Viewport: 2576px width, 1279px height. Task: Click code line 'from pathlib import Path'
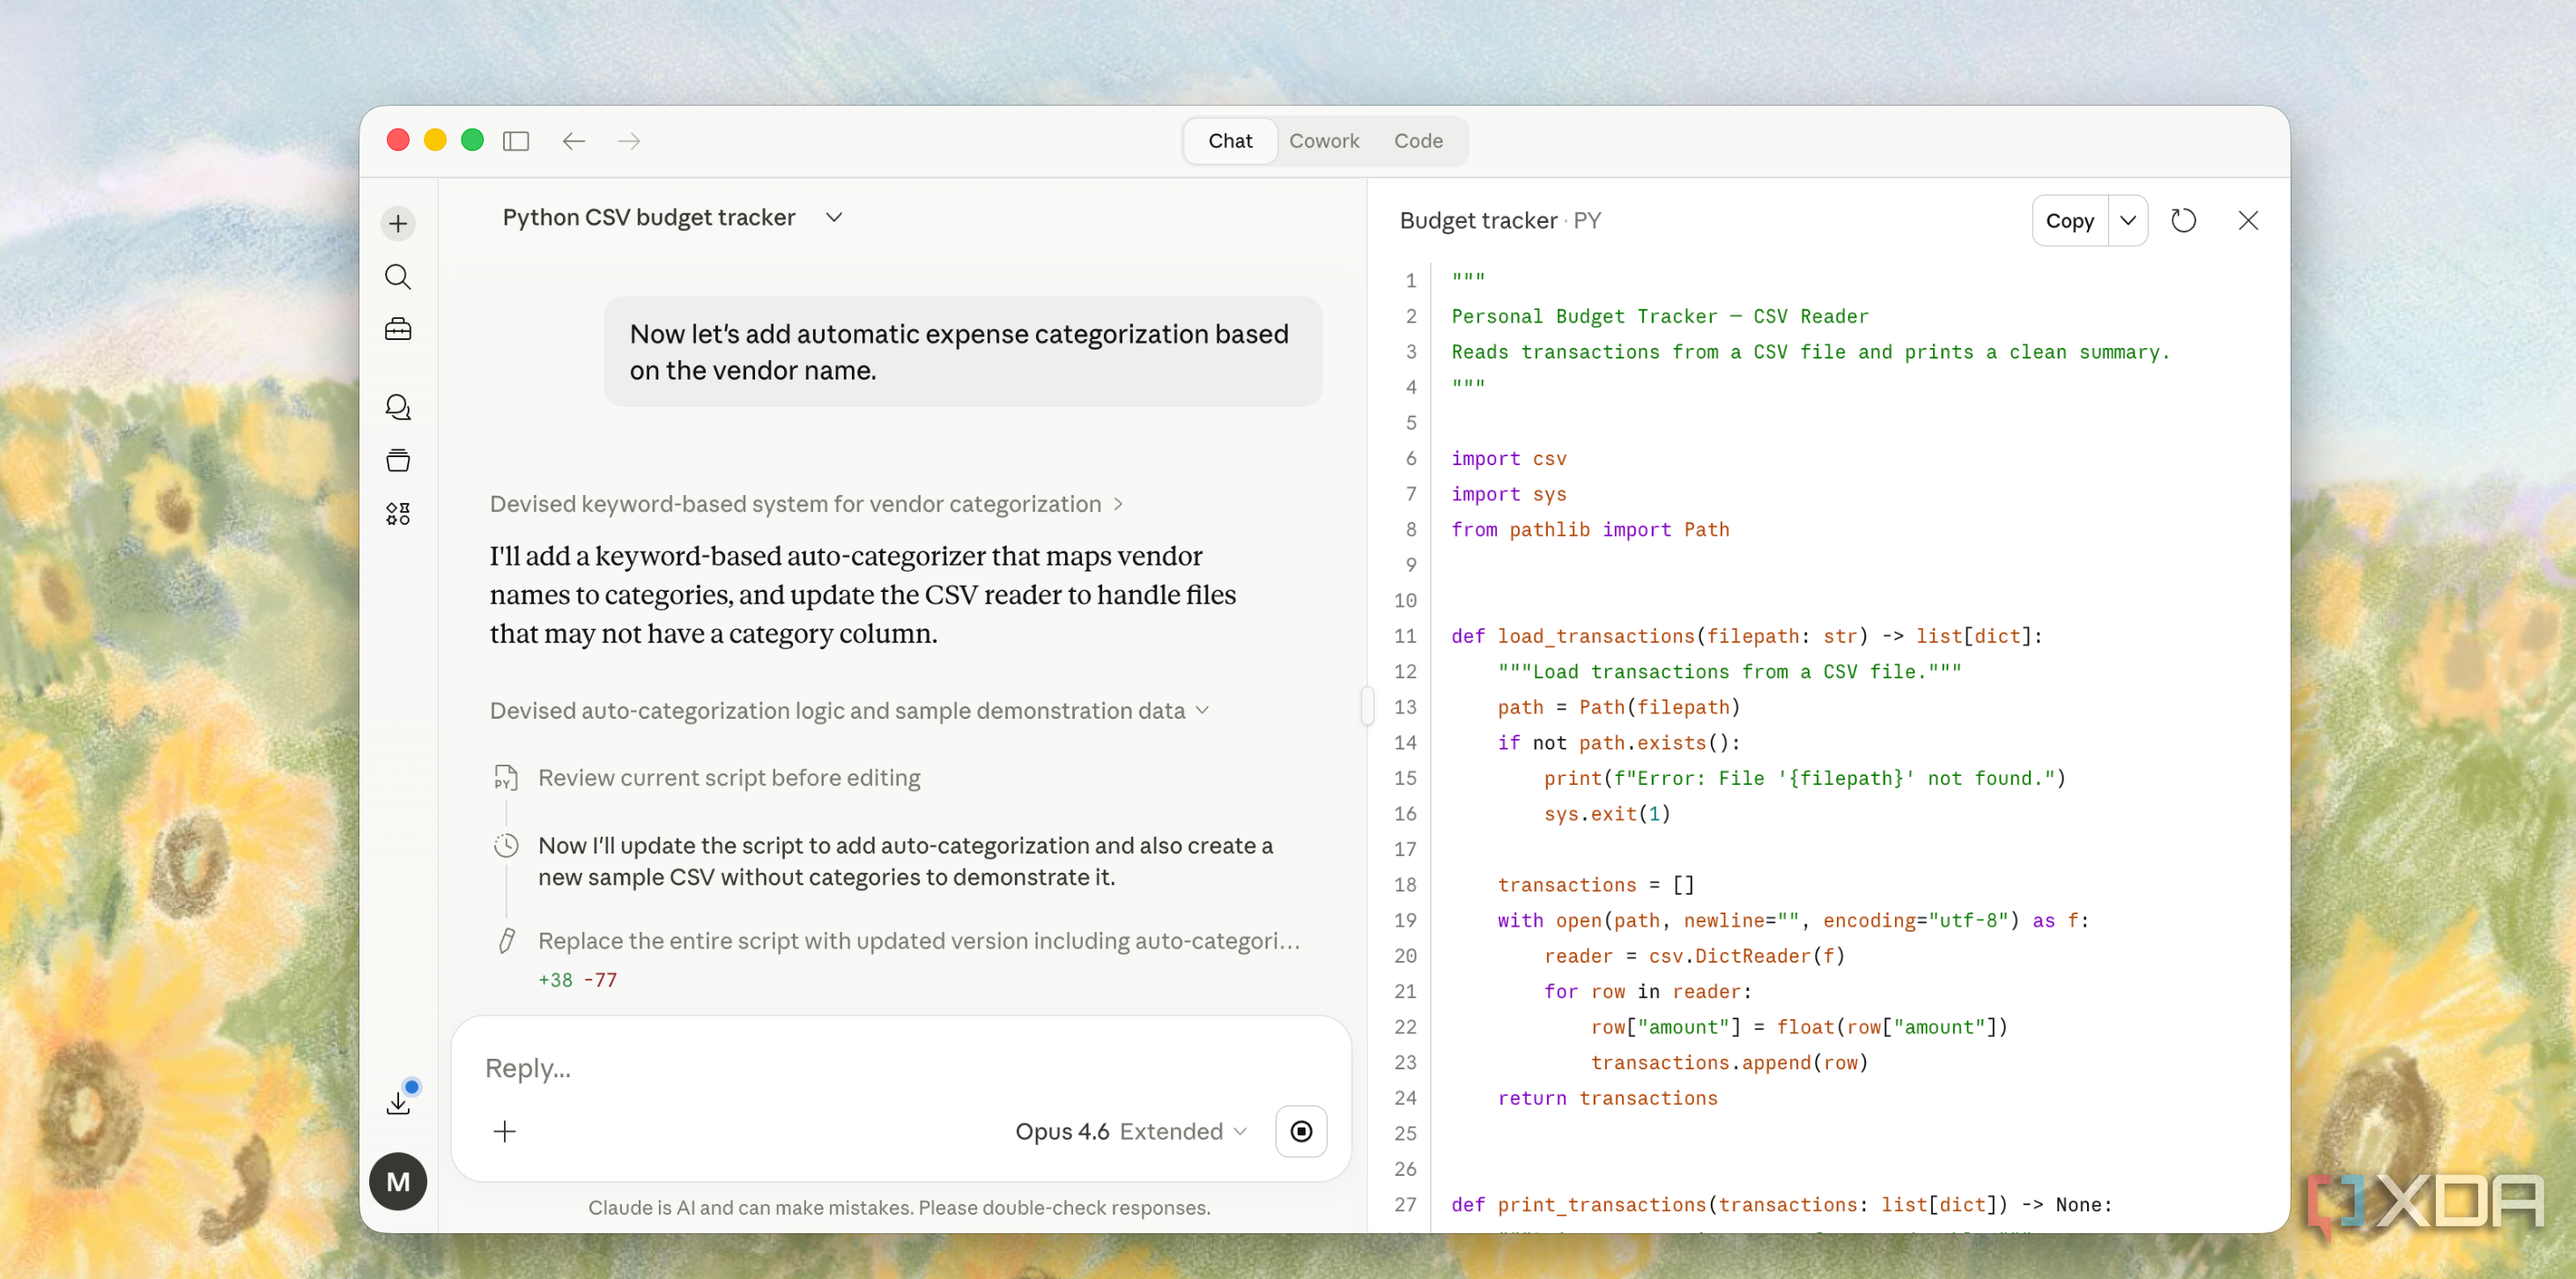tap(1589, 529)
